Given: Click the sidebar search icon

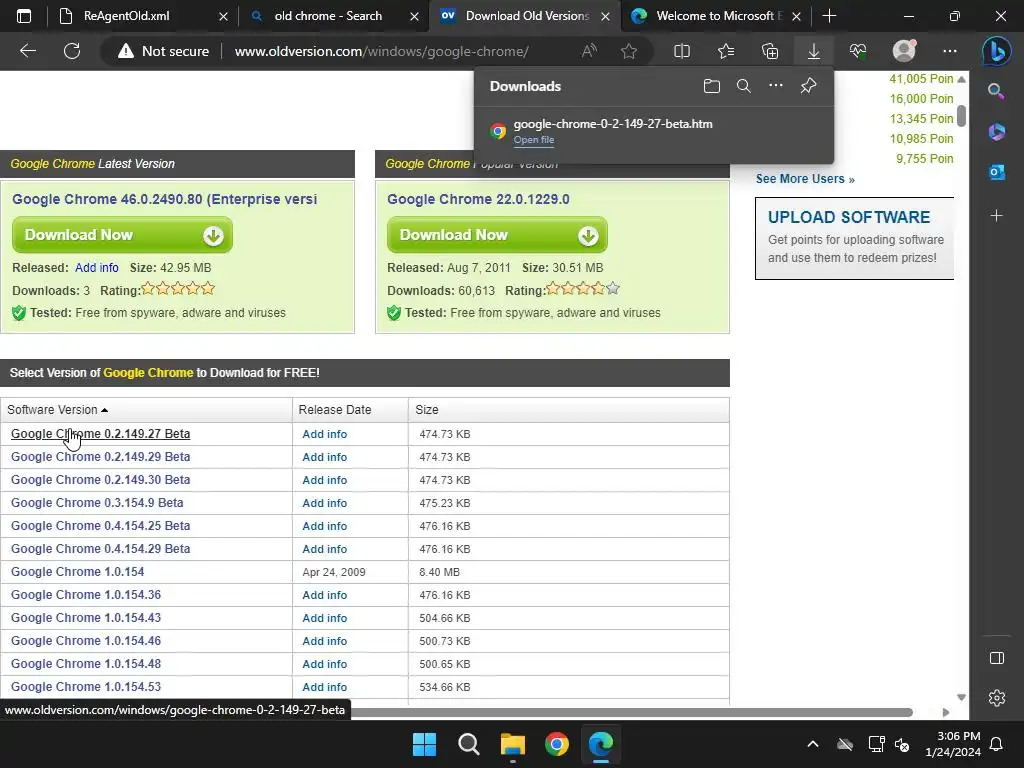Looking at the screenshot, I should 997,91.
